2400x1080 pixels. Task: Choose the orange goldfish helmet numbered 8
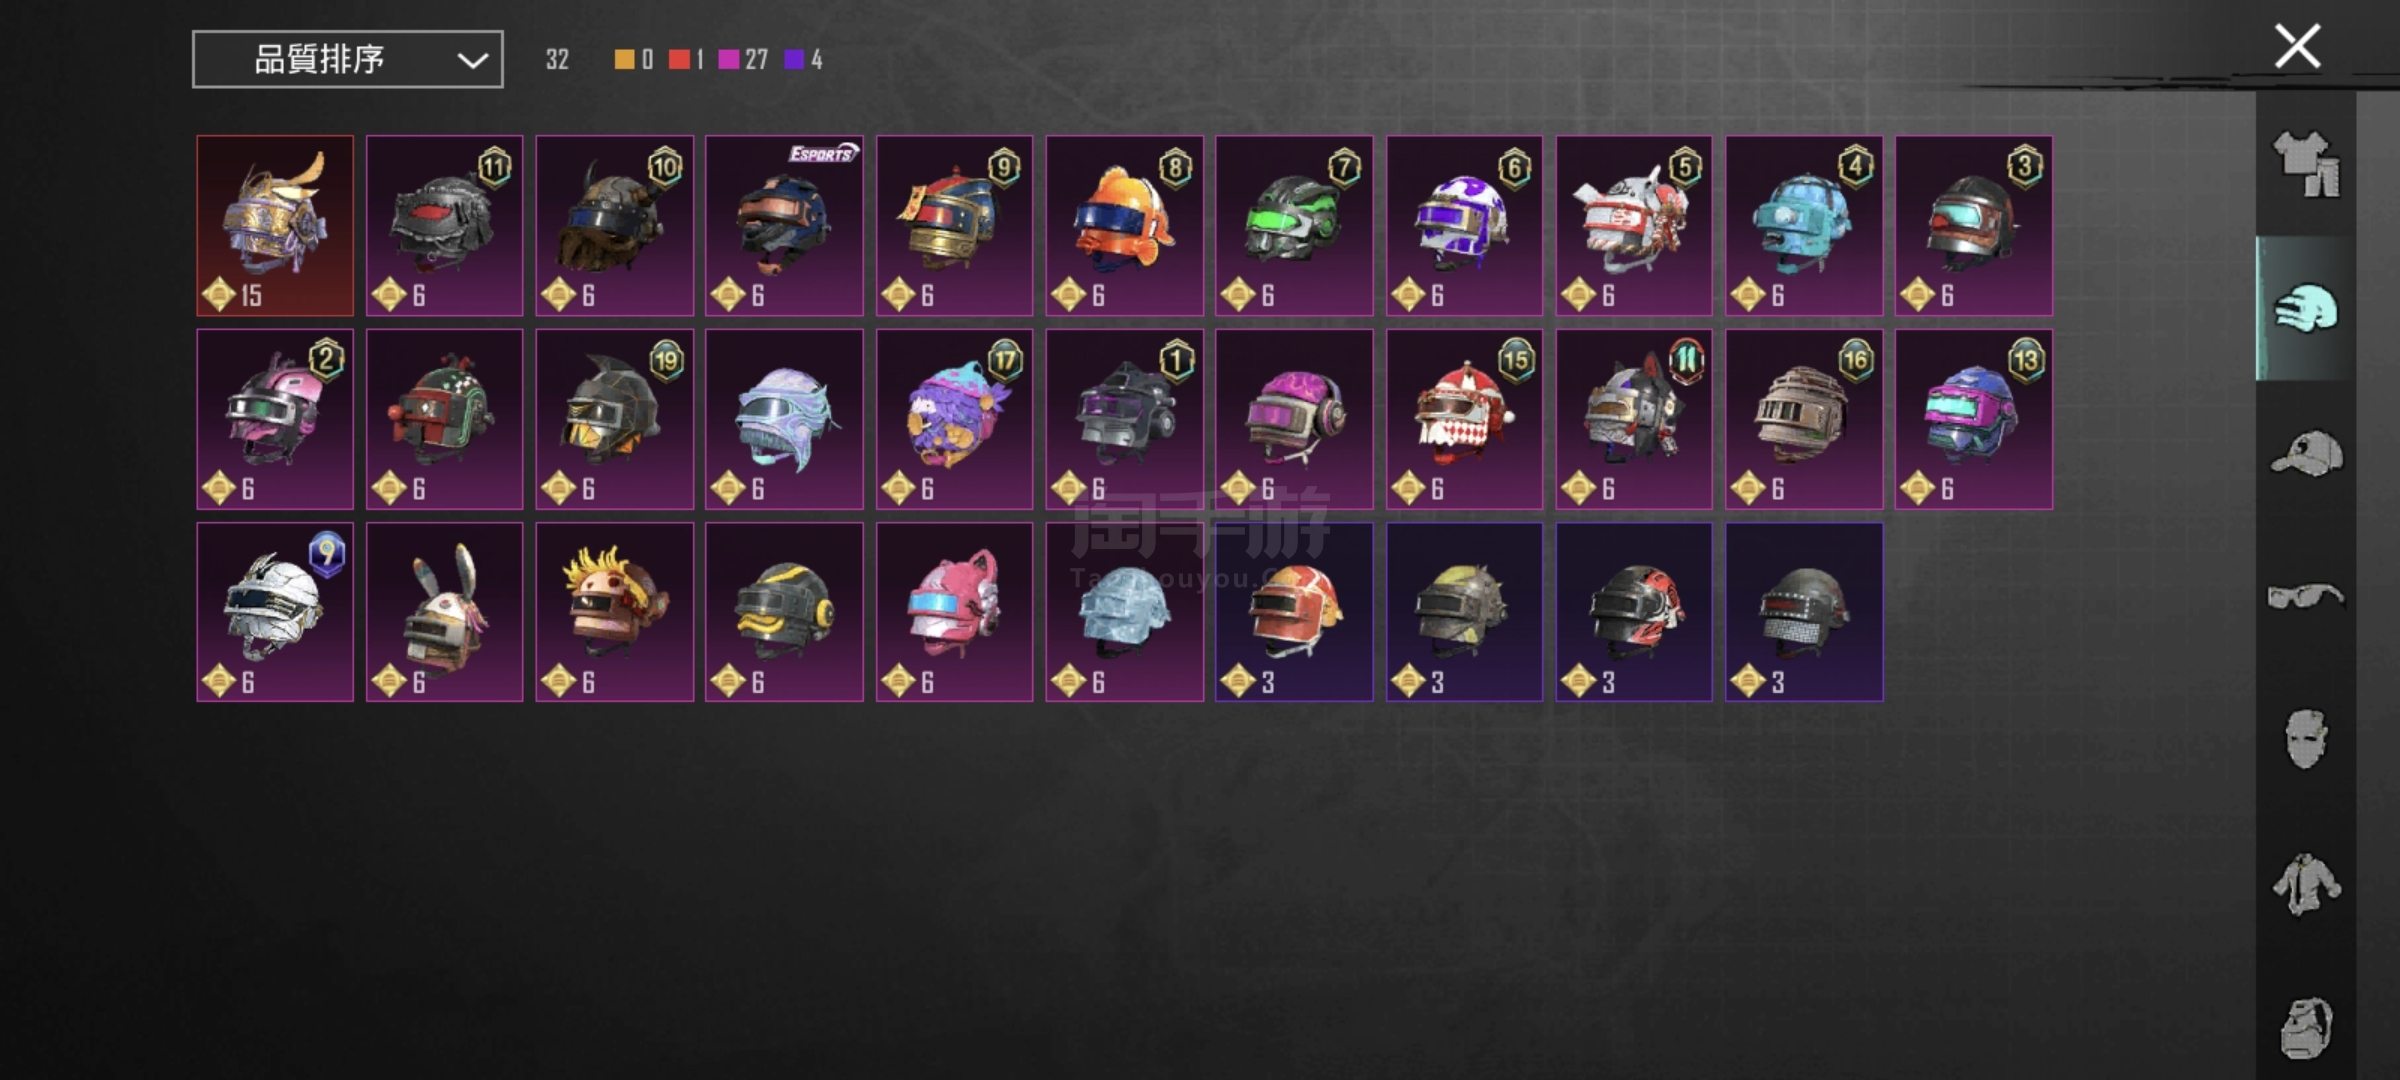(x=1125, y=226)
